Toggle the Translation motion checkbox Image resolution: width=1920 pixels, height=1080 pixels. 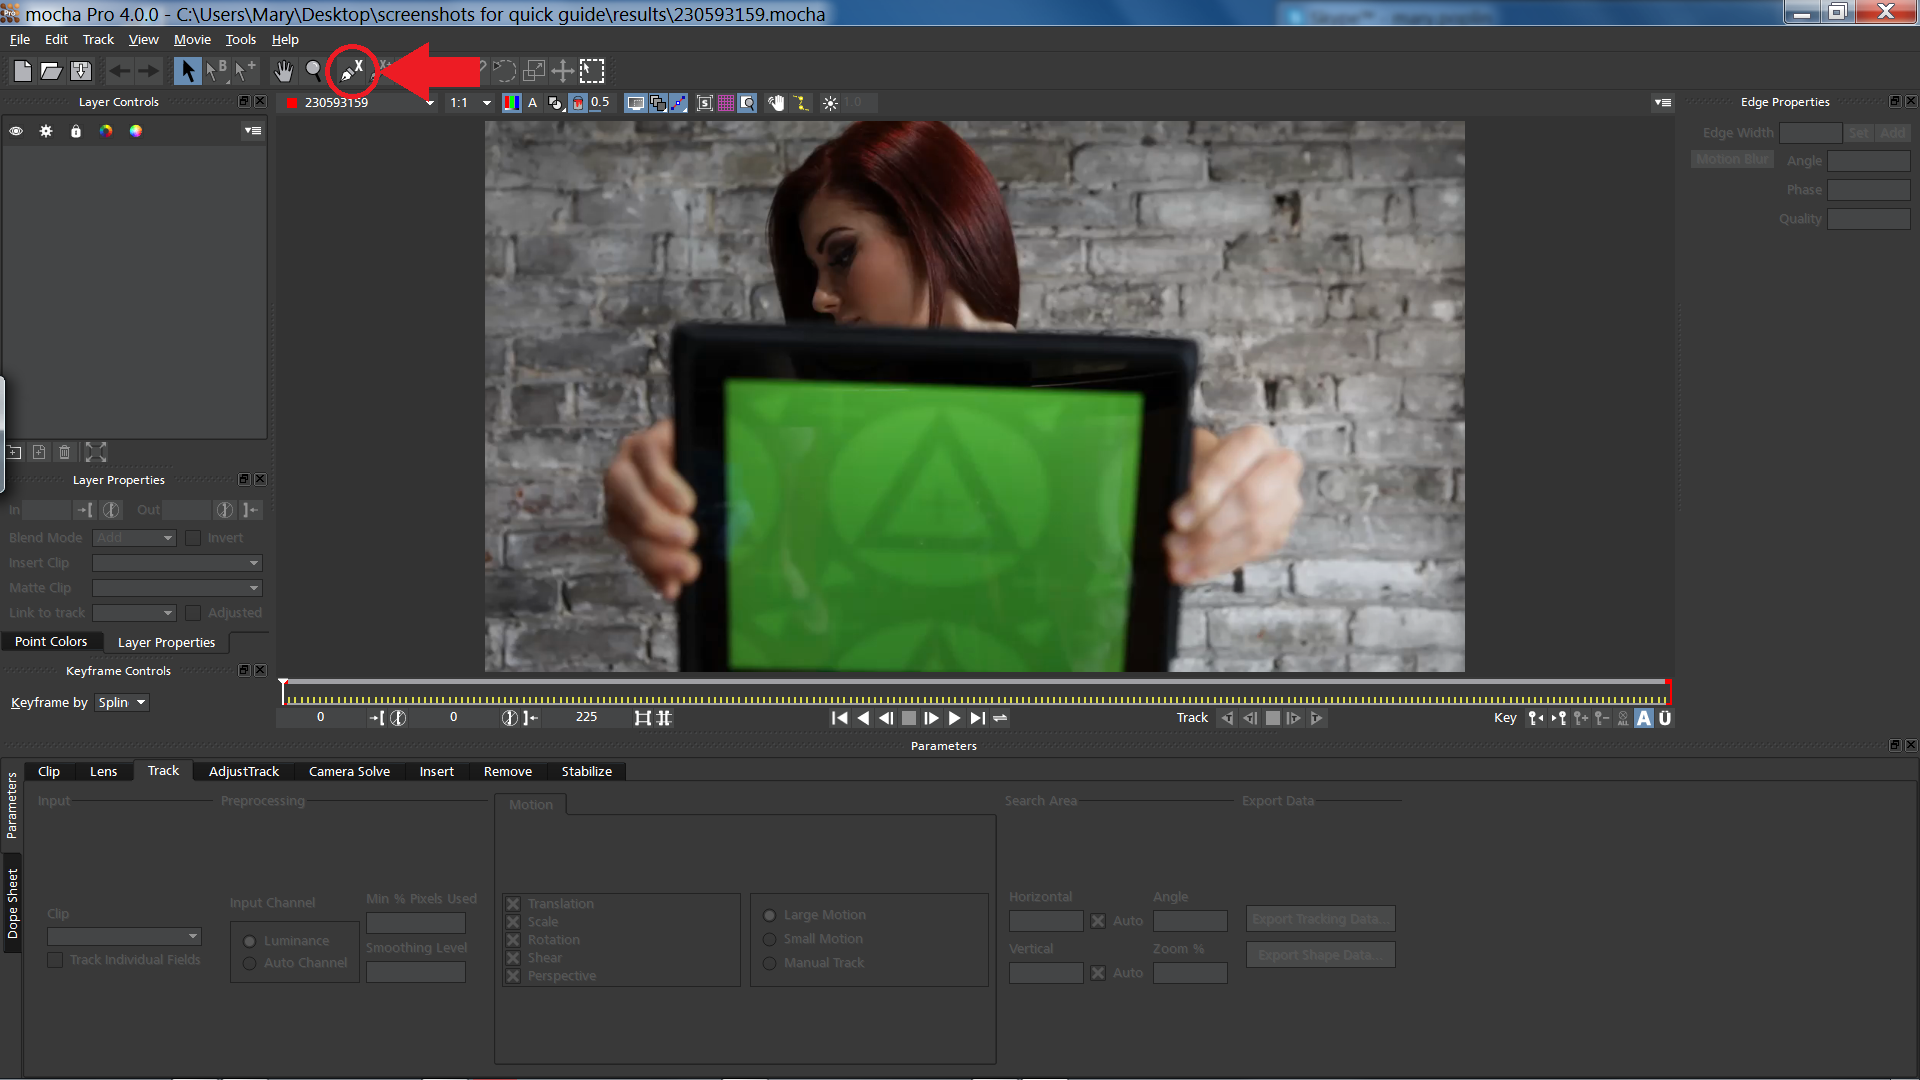click(513, 903)
